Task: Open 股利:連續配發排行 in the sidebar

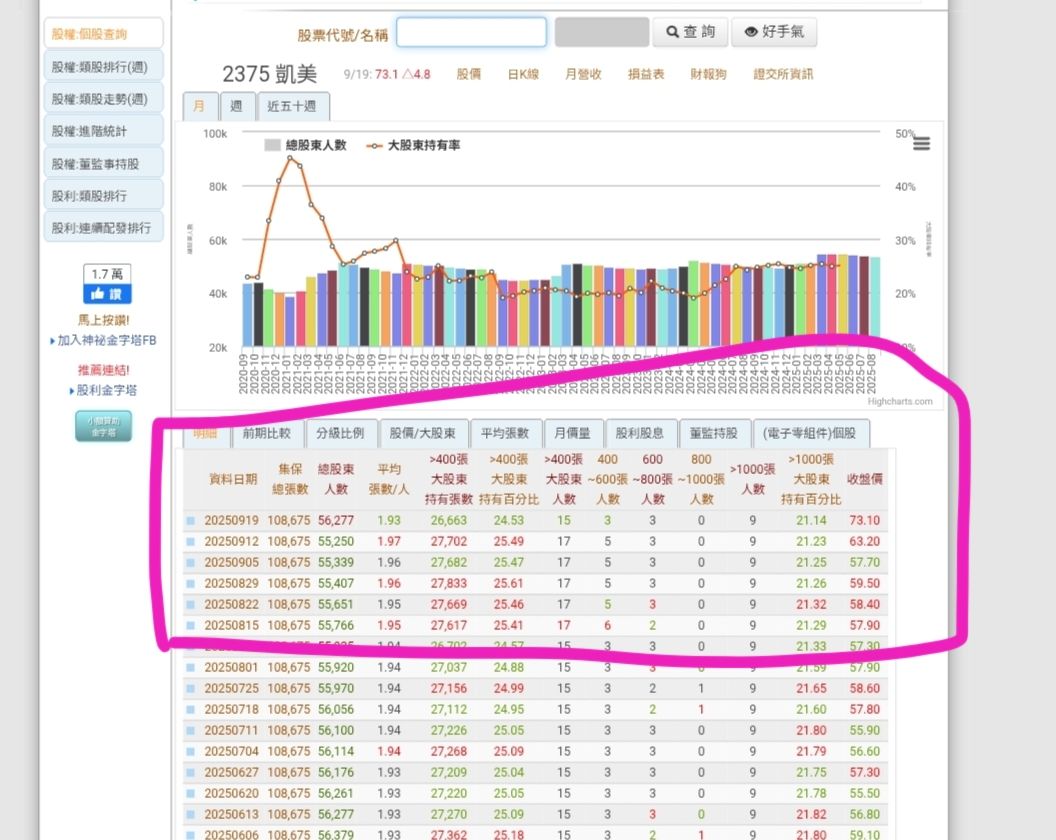Action: [x=103, y=228]
